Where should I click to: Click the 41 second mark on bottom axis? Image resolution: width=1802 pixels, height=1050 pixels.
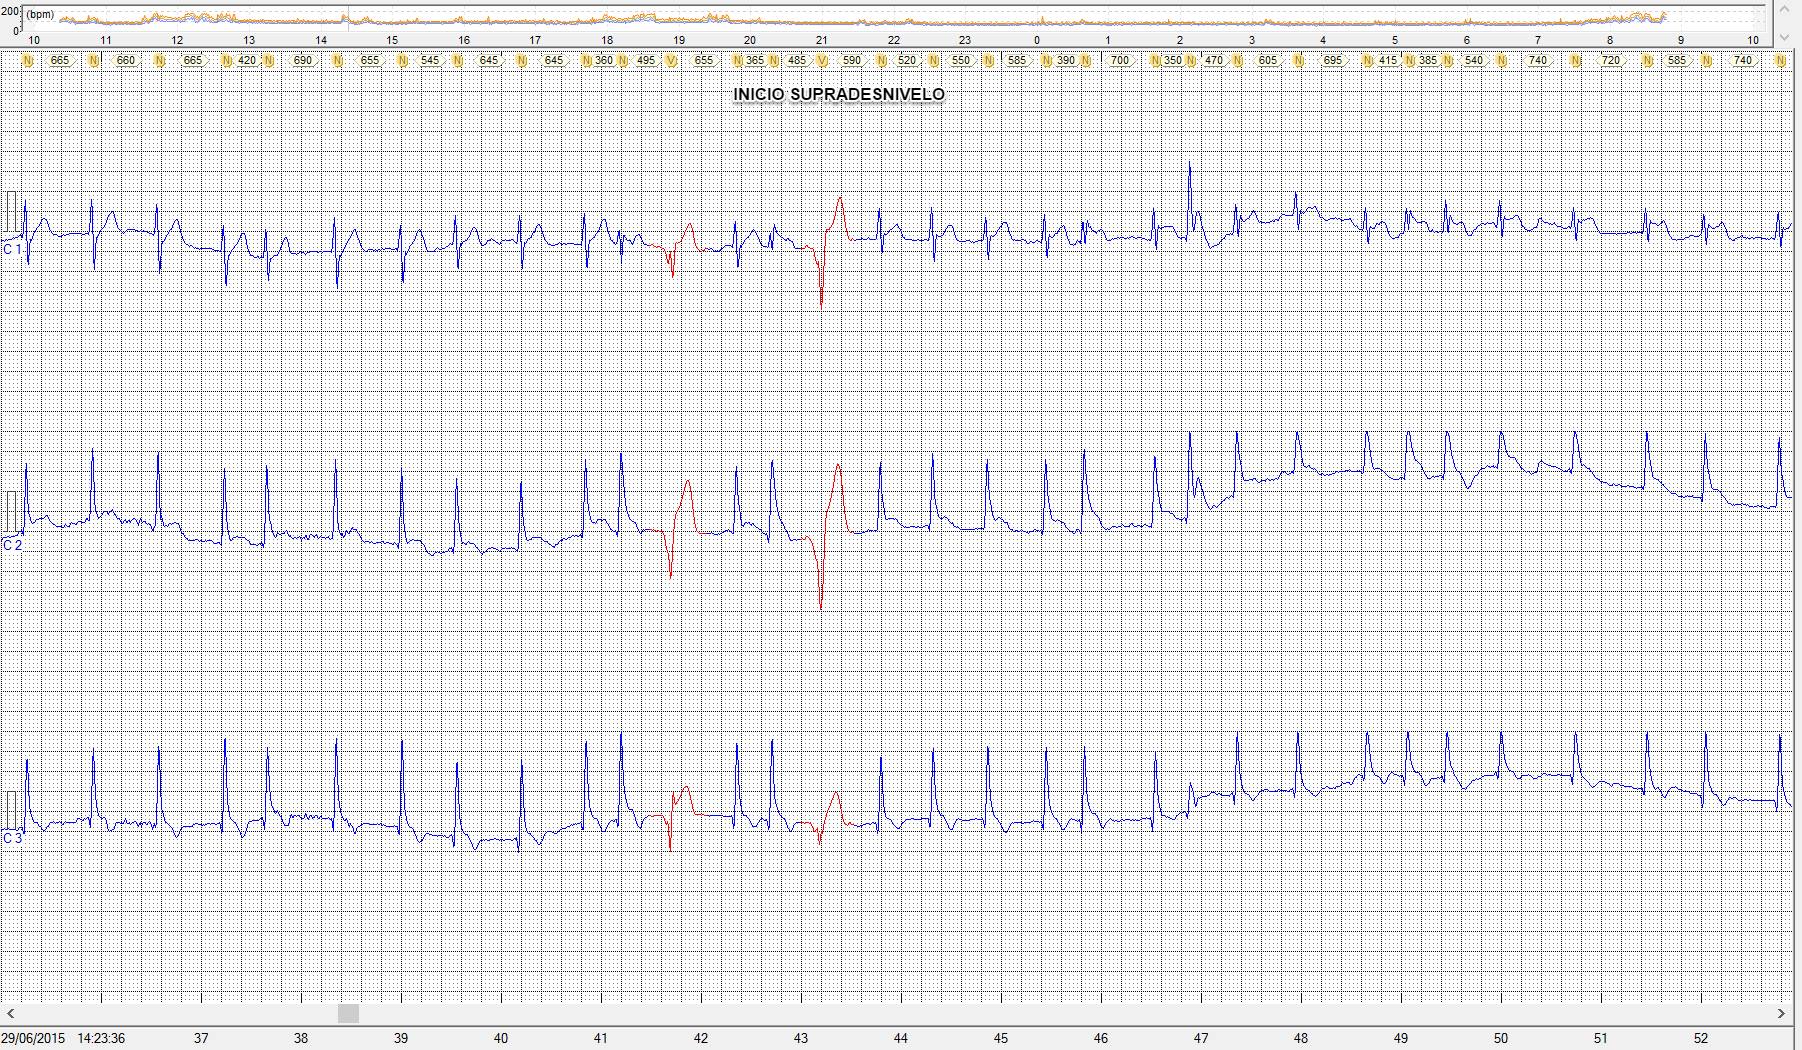tap(601, 1039)
